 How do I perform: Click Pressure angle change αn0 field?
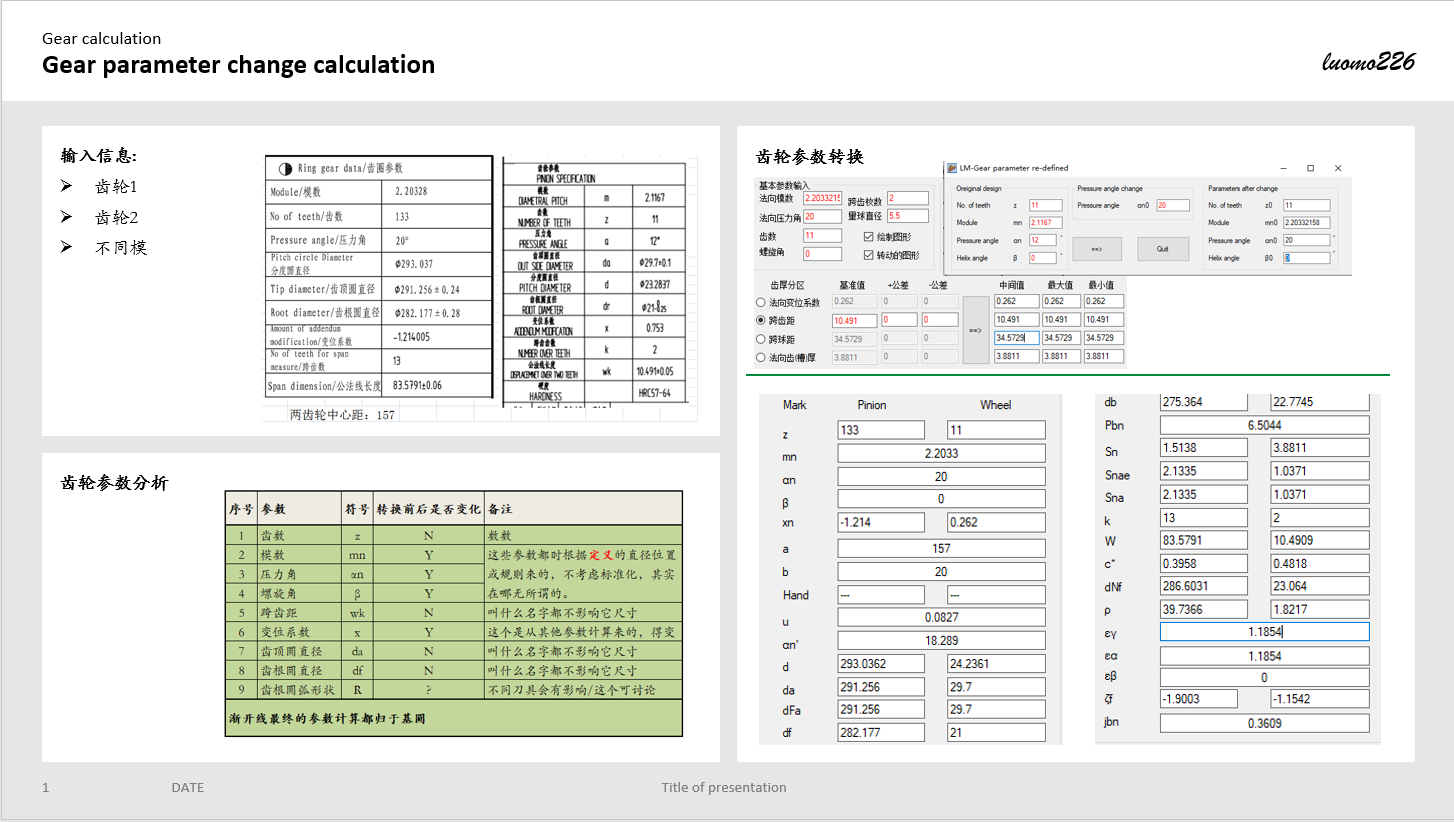1174,205
